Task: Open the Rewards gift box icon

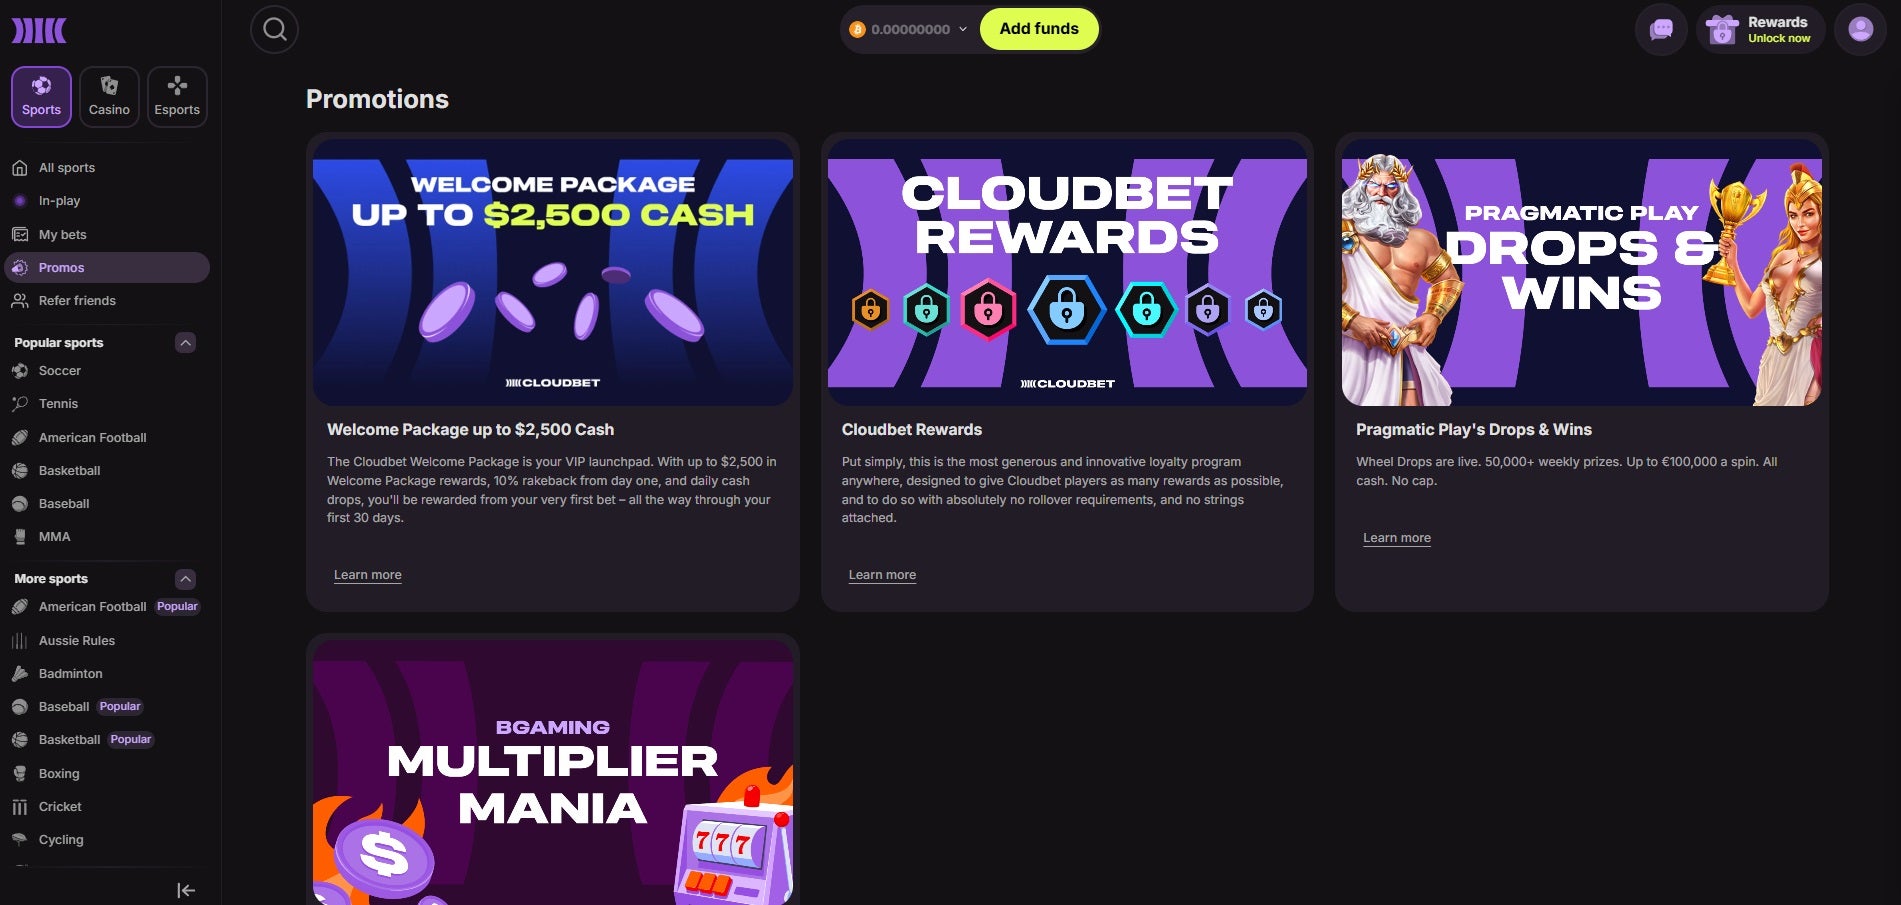Action: coord(1722,30)
